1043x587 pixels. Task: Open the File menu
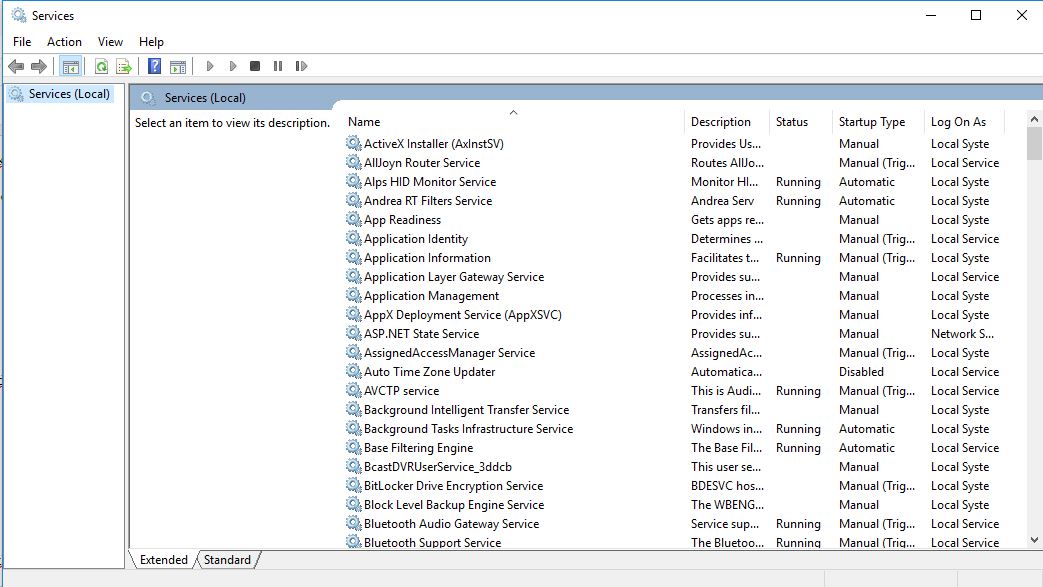22,41
